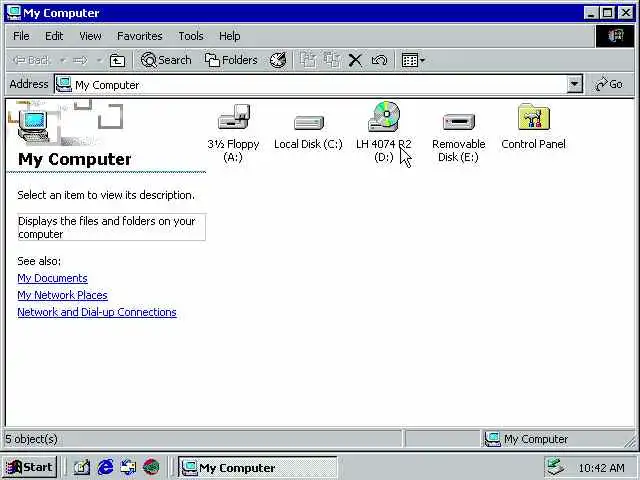
Task: Go back using the Back toolbar button
Action: click(32, 60)
